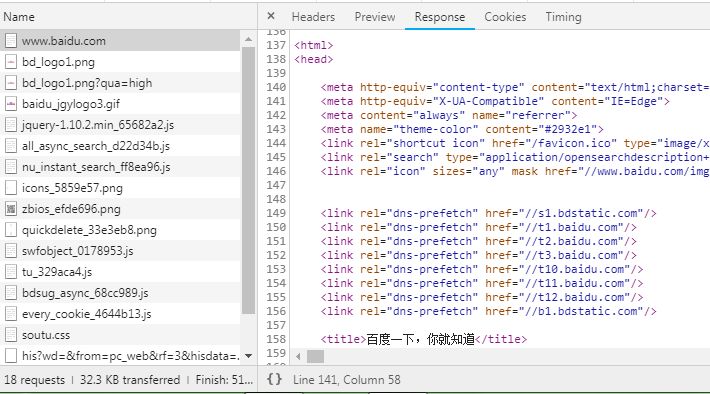Select the Response tab
The height and width of the screenshot is (394, 710).
coord(440,17)
